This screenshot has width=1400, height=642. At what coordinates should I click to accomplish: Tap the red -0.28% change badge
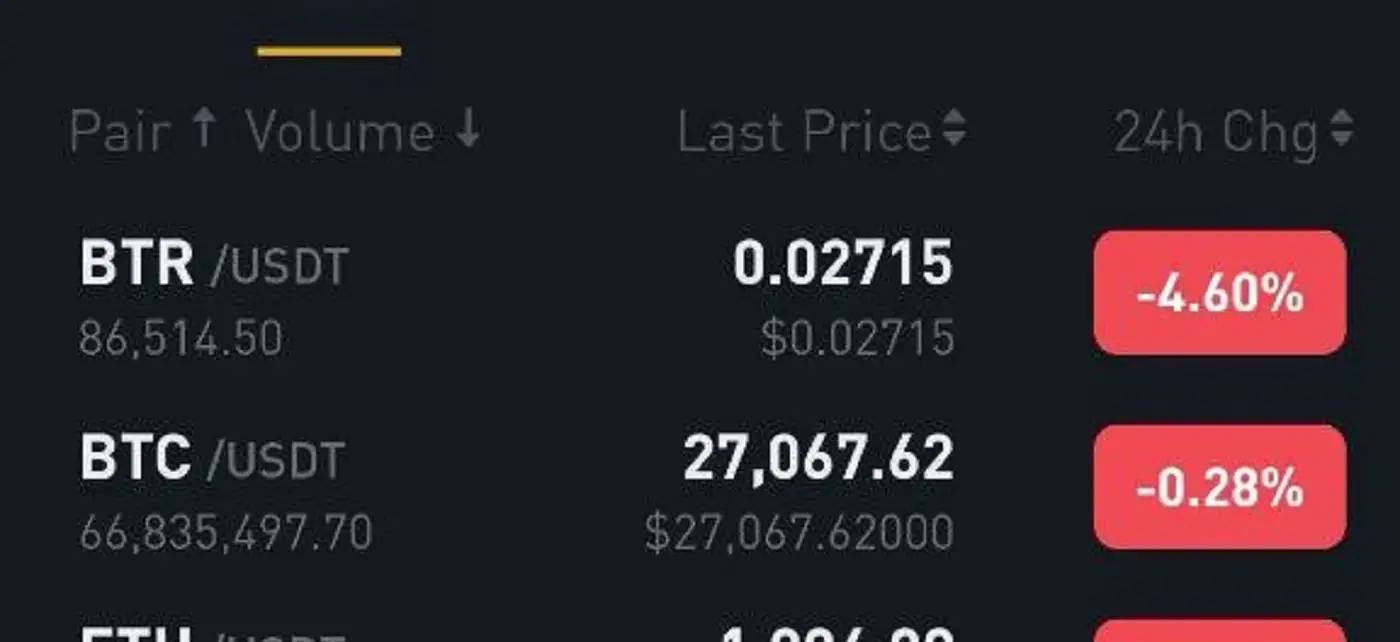1219,487
